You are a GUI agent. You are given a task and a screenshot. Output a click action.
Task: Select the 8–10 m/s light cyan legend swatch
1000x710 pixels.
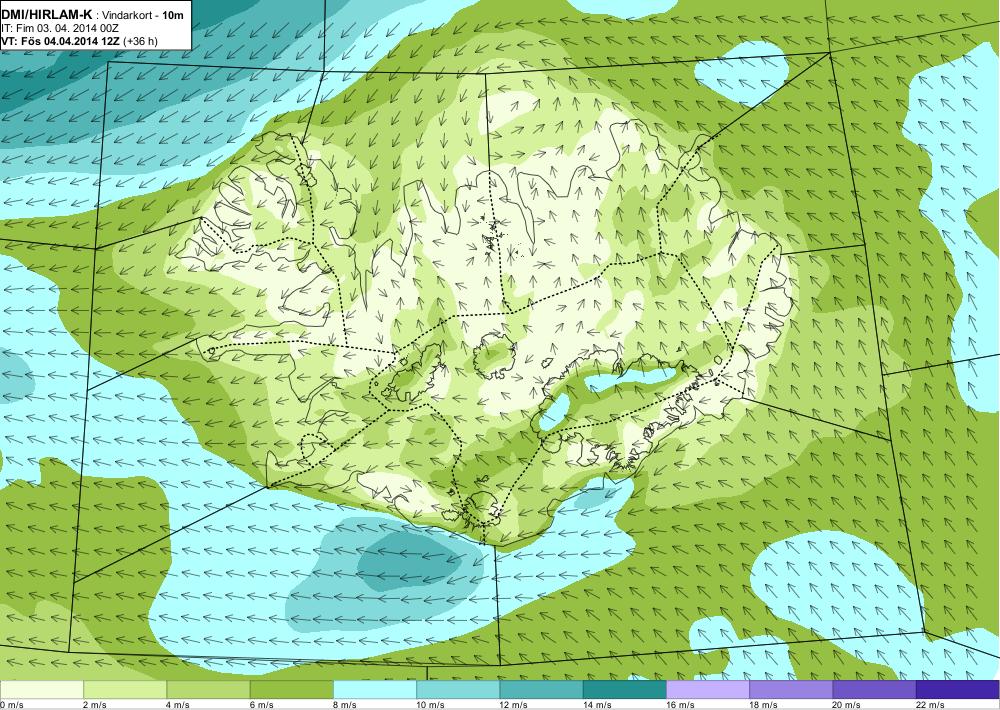coord(375,690)
